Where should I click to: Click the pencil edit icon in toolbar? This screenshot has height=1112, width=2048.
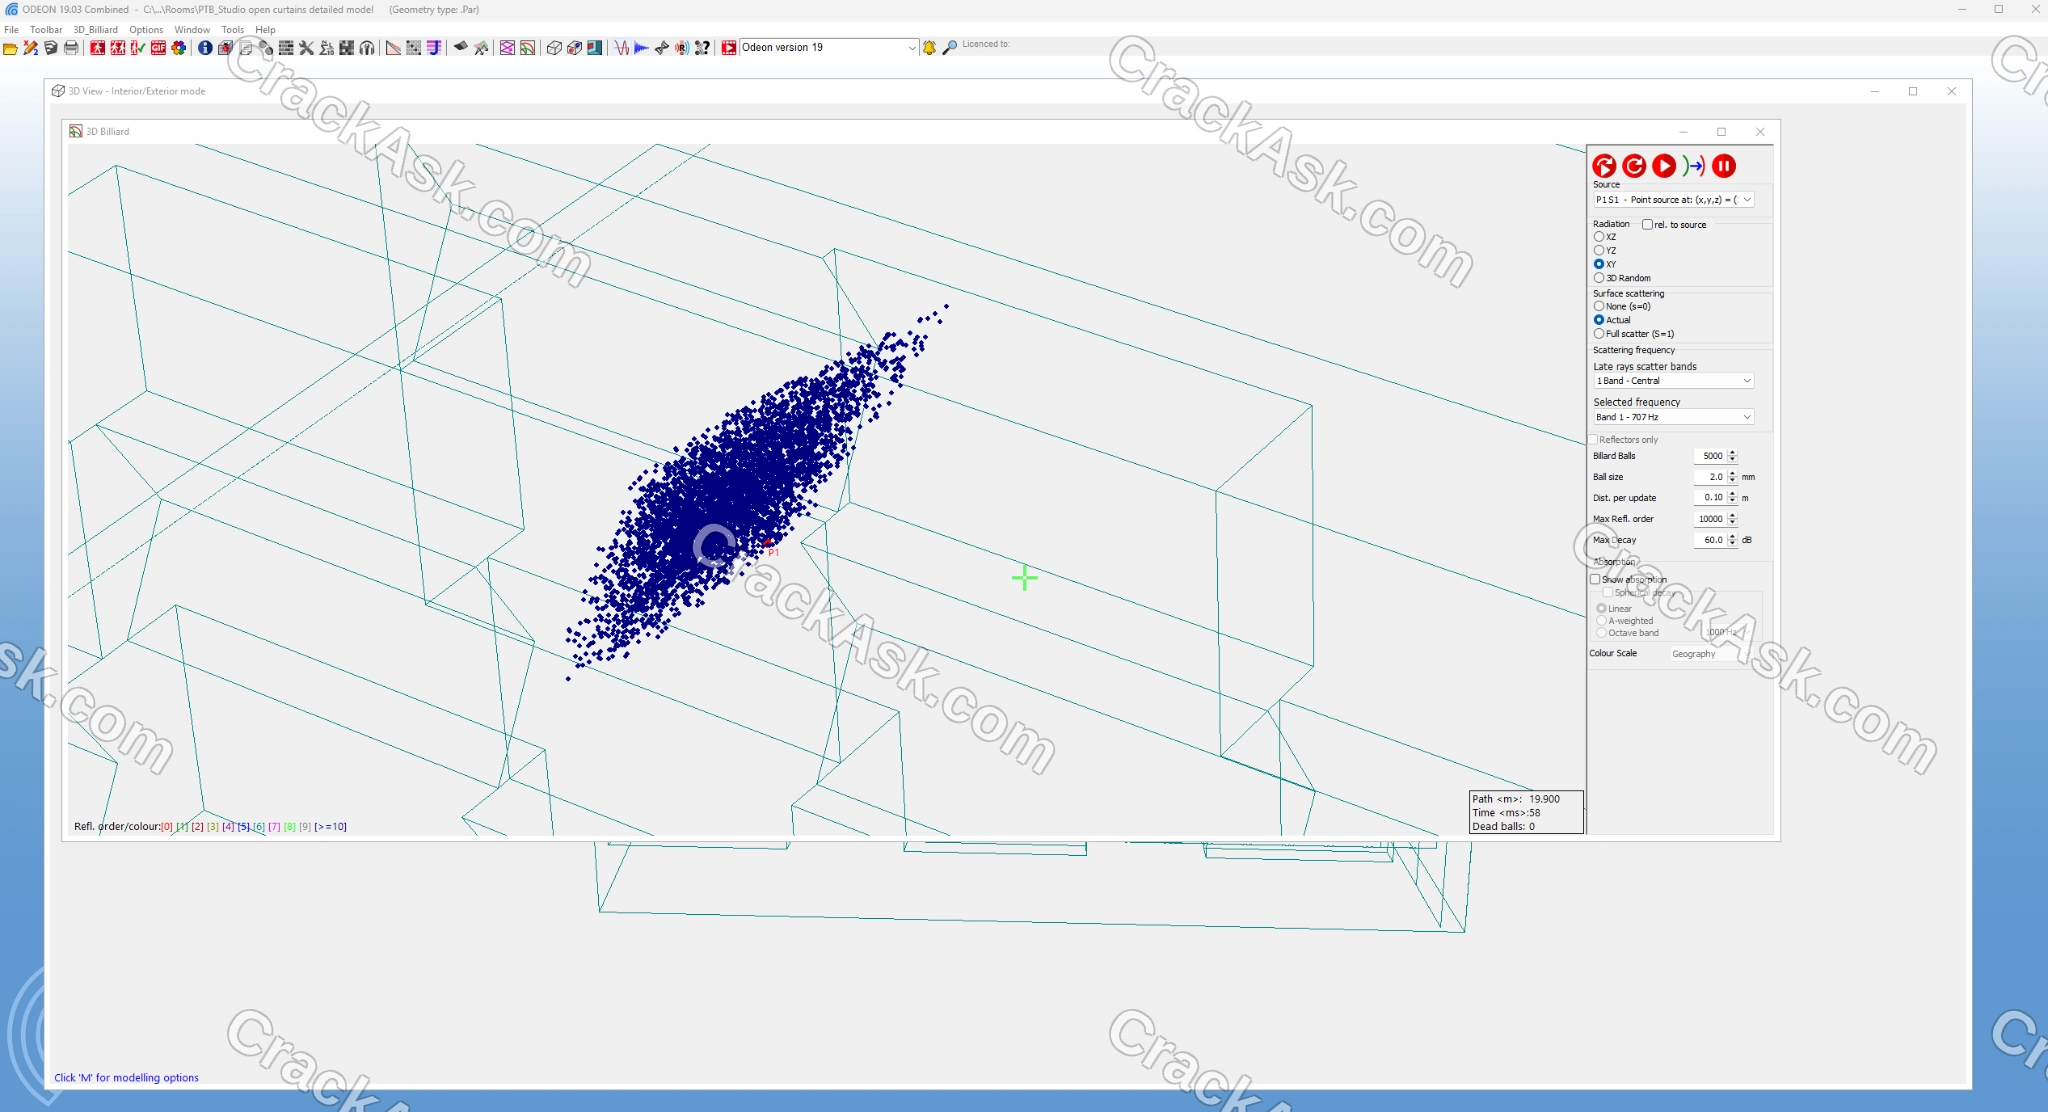tap(31, 48)
